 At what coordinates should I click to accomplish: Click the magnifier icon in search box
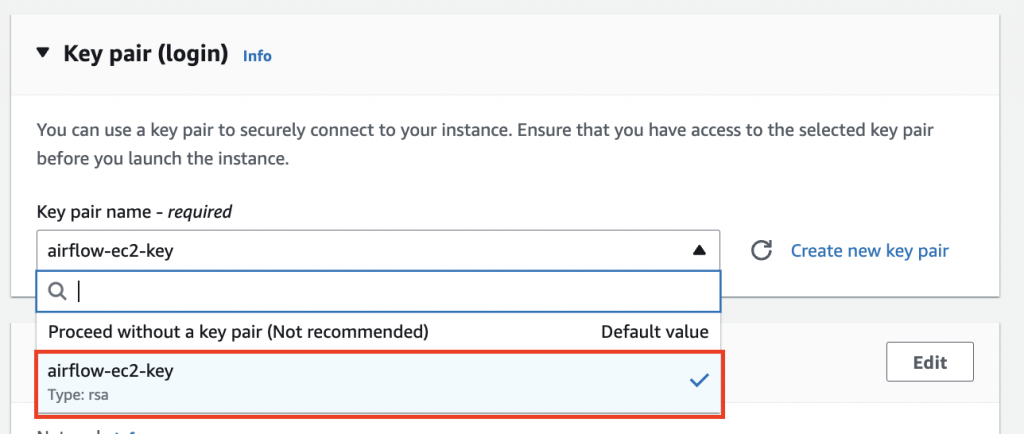click(x=57, y=291)
